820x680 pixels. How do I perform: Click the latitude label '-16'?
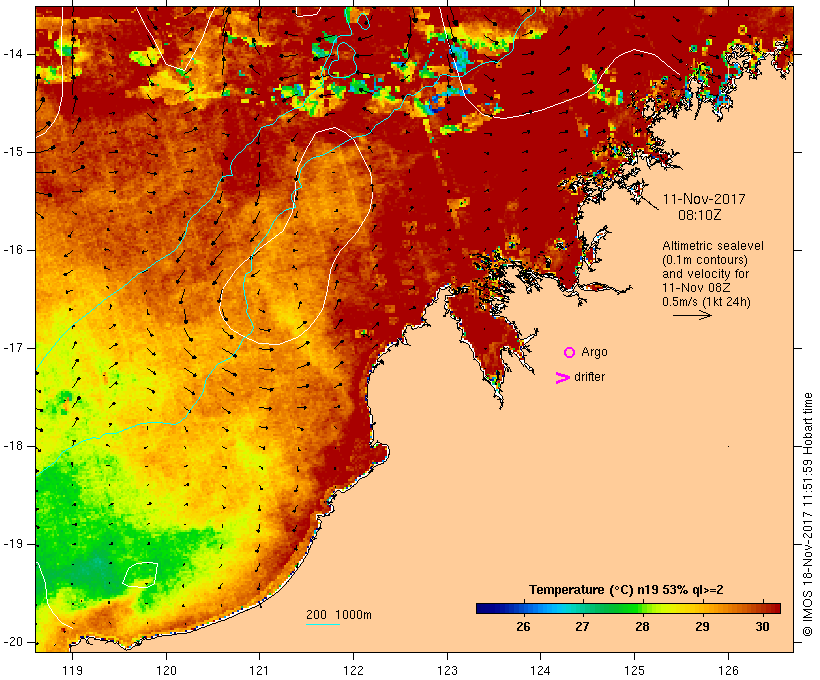(12, 250)
